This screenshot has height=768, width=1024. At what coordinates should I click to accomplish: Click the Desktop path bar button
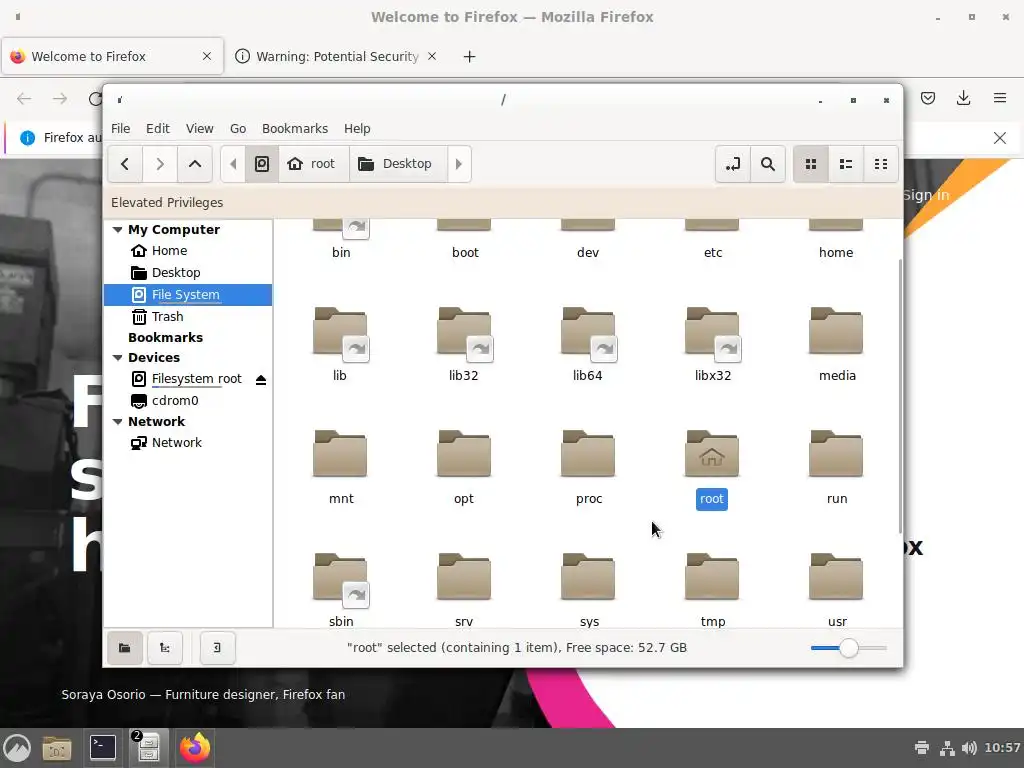tap(398, 164)
